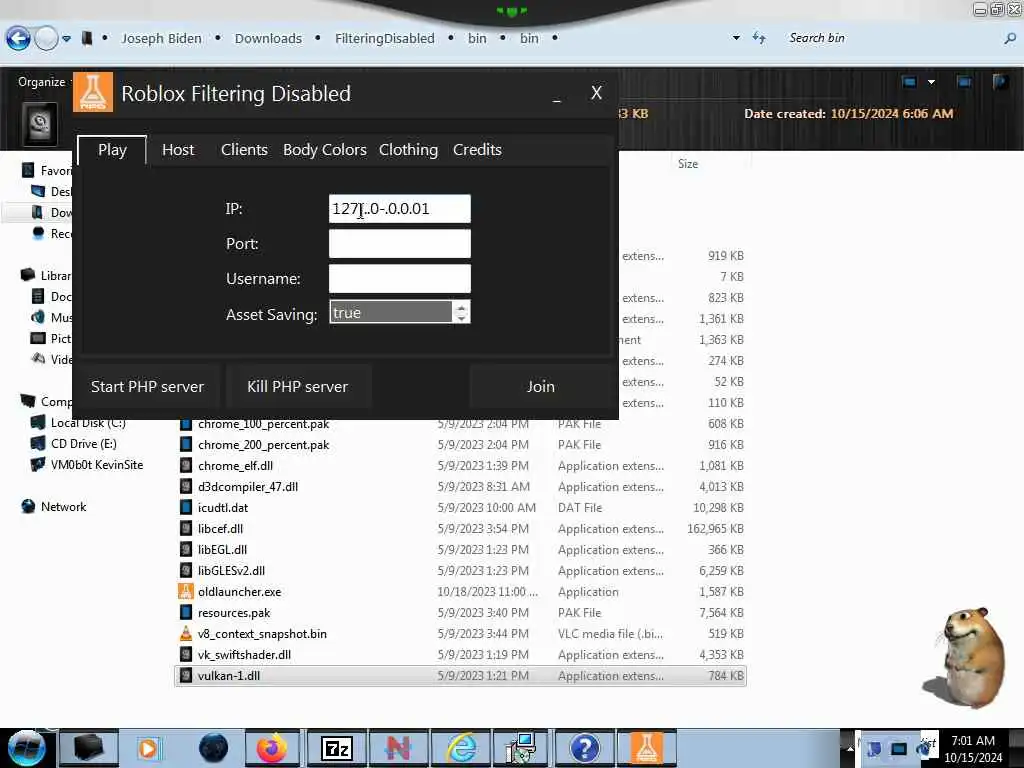The height and width of the screenshot is (768, 1024).
Task: Expand the view options dropdown arrow
Action: click(931, 82)
